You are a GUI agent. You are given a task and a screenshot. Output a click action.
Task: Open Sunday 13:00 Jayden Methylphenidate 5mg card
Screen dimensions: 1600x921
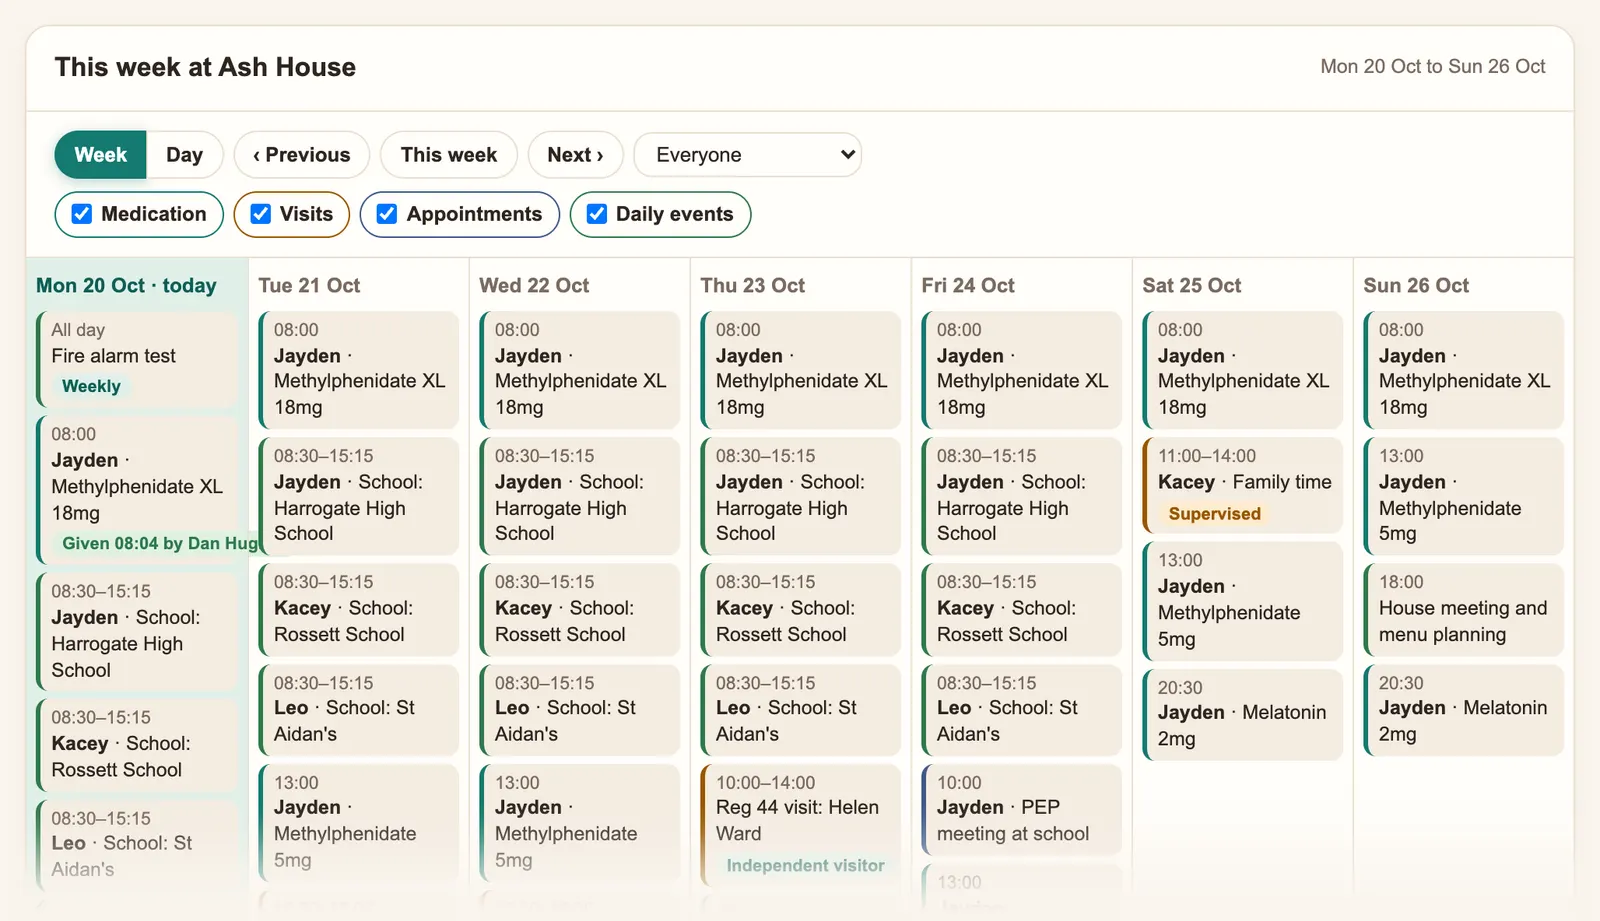click(1464, 495)
